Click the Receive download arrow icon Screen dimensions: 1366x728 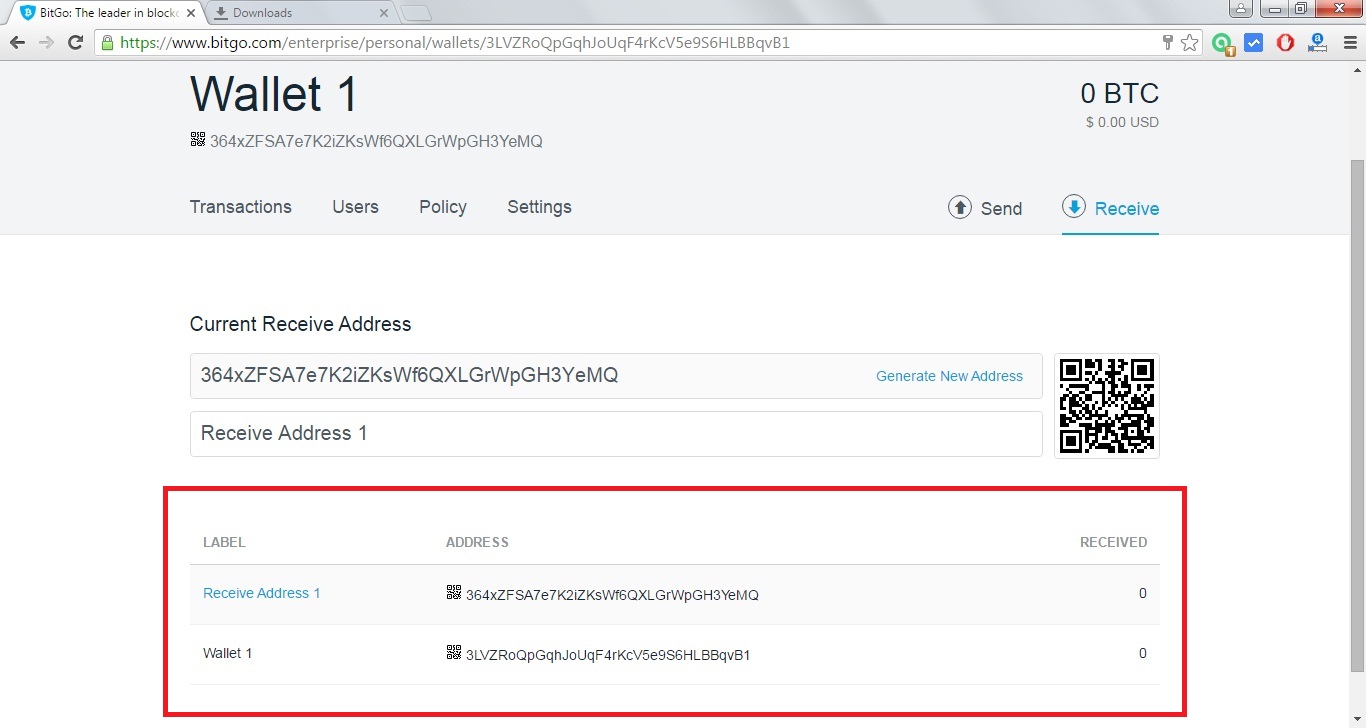(1074, 207)
